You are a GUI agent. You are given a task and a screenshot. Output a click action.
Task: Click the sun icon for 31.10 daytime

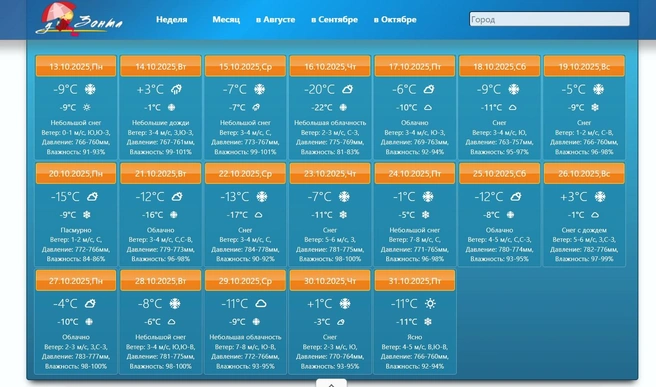(x=430, y=304)
